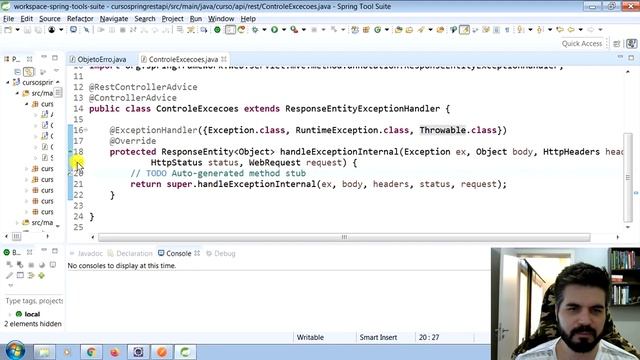The width and height of the screenshot is (640, 360).
Task: Open the File menu
Action: [8, 19]
